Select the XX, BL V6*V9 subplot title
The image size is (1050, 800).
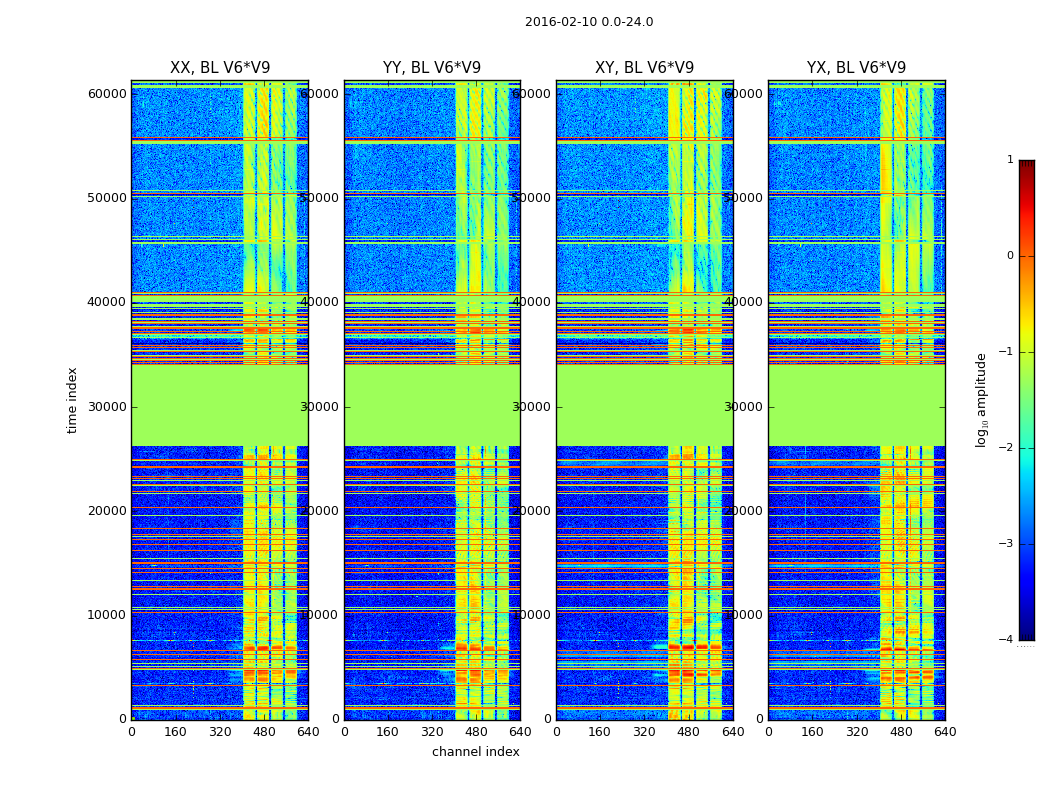(x=220, y=68)
